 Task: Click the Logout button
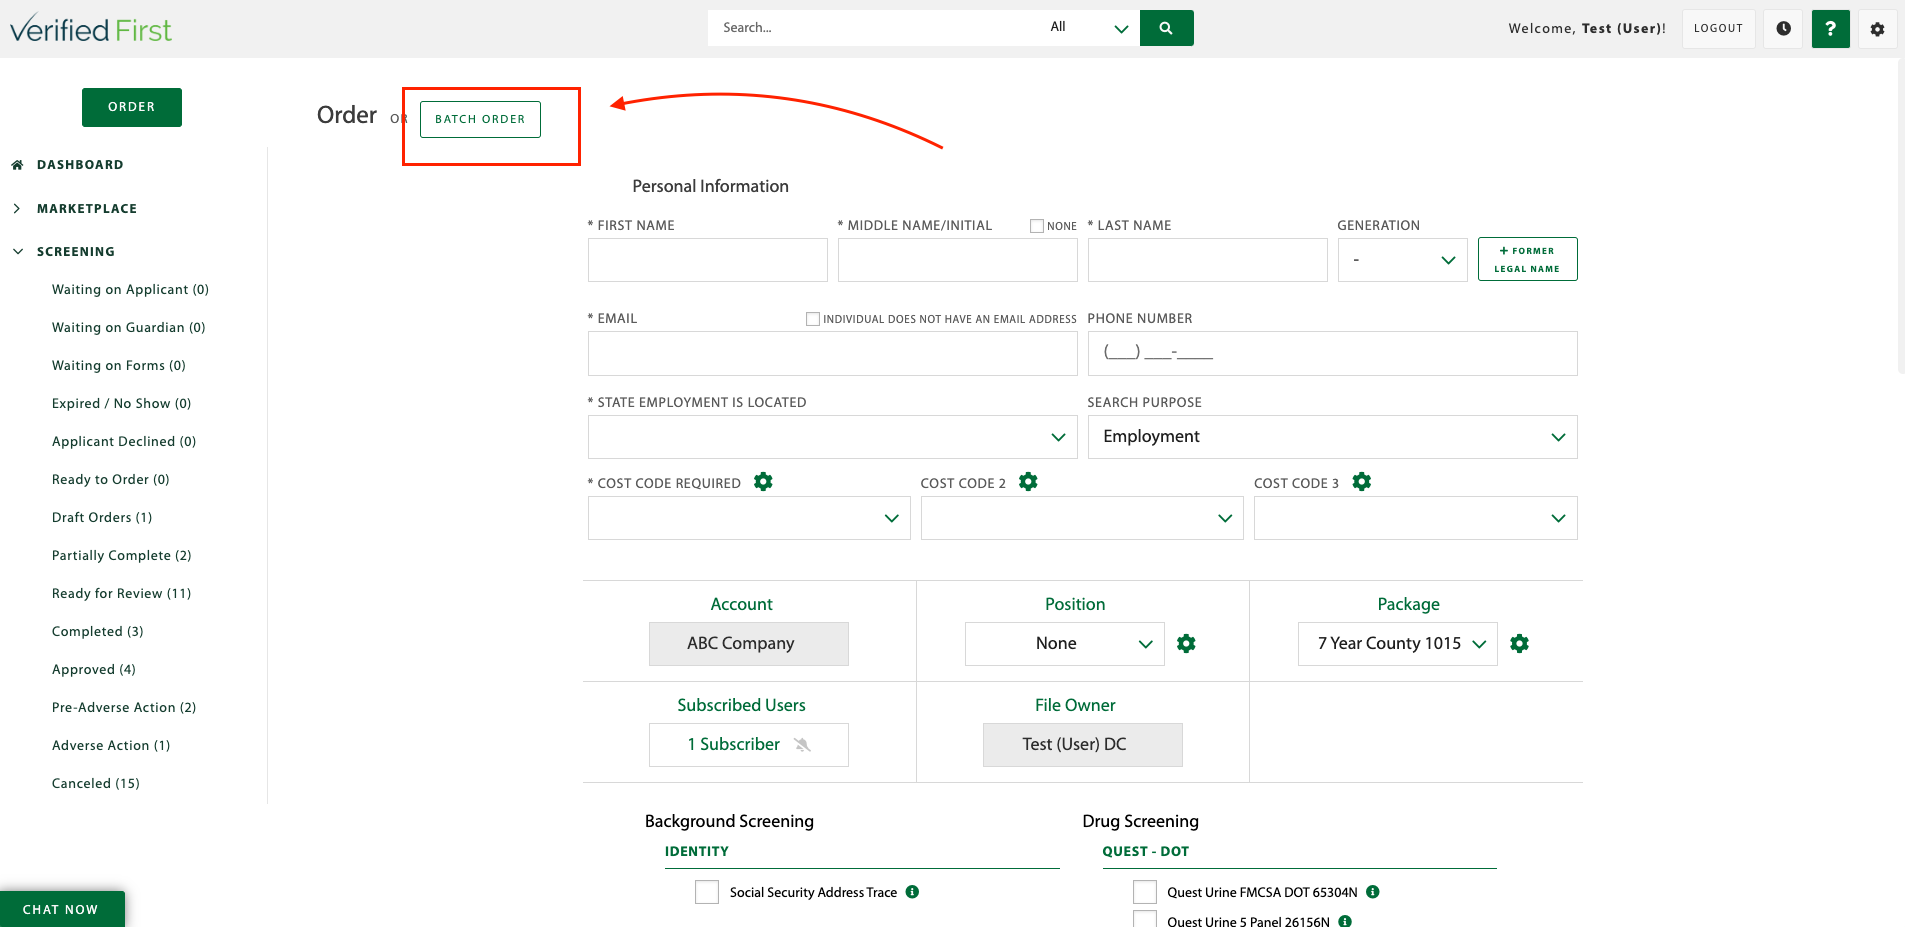(x=1718, y=29)
